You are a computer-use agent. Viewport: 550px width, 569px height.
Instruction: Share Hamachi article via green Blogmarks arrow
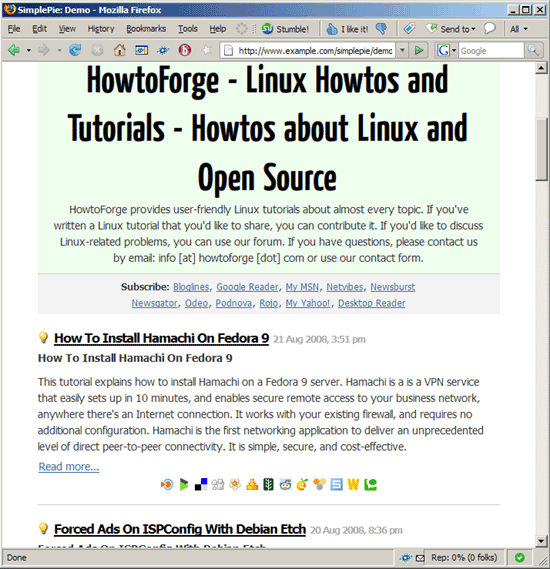(x=184, y=484)
